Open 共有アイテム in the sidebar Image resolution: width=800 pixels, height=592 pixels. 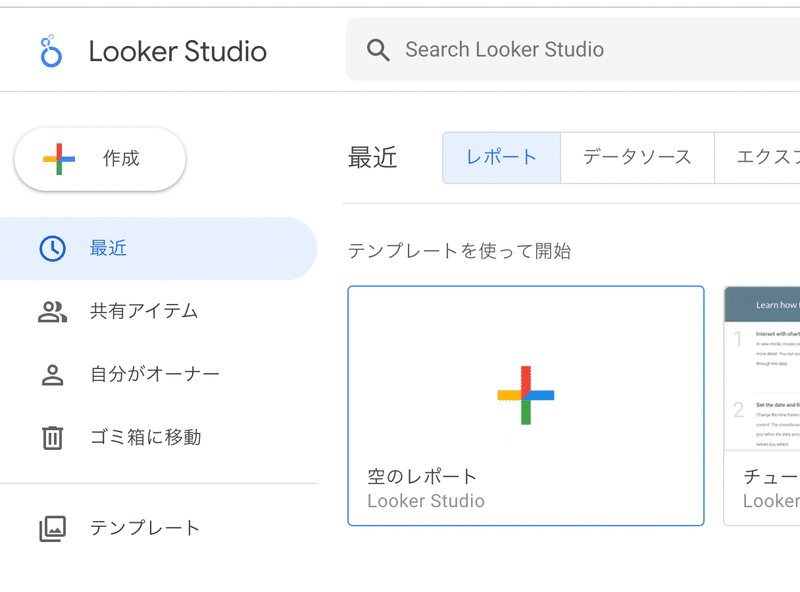coord(158,311)
